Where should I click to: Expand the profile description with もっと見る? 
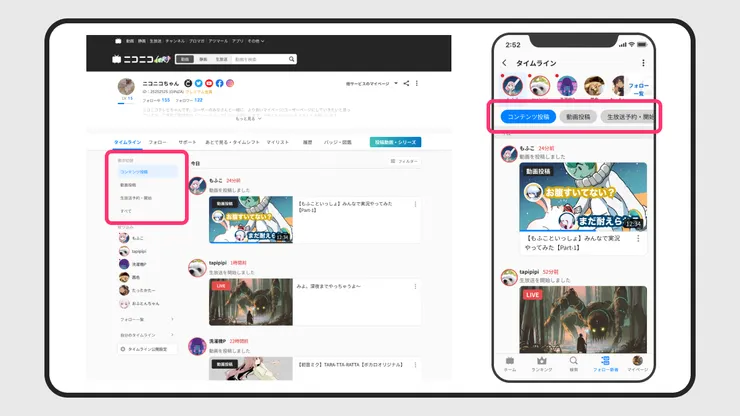[249, 119]
